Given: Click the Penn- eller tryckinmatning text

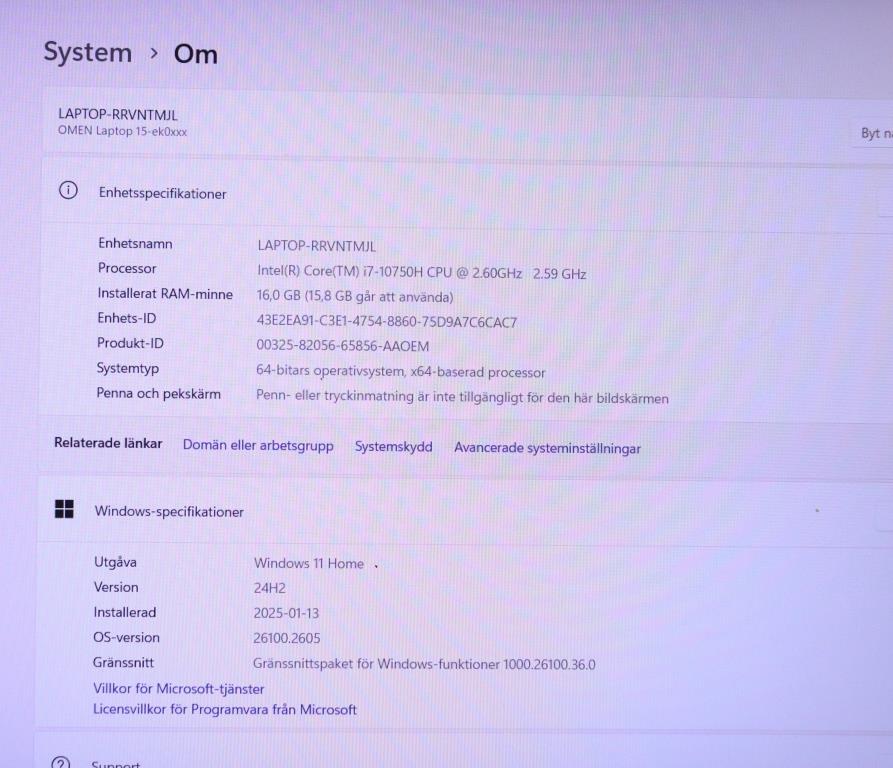Looking at the screenshot, I should point(462,397).
